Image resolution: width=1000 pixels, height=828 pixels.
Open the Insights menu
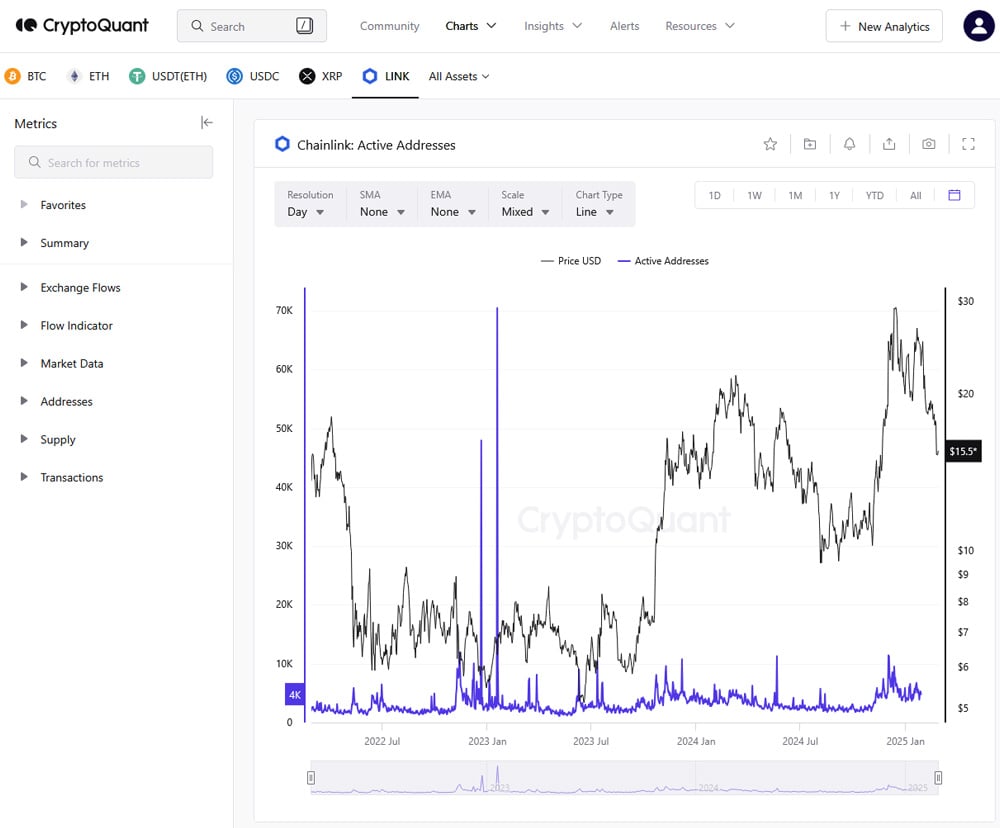coord(552,26)
